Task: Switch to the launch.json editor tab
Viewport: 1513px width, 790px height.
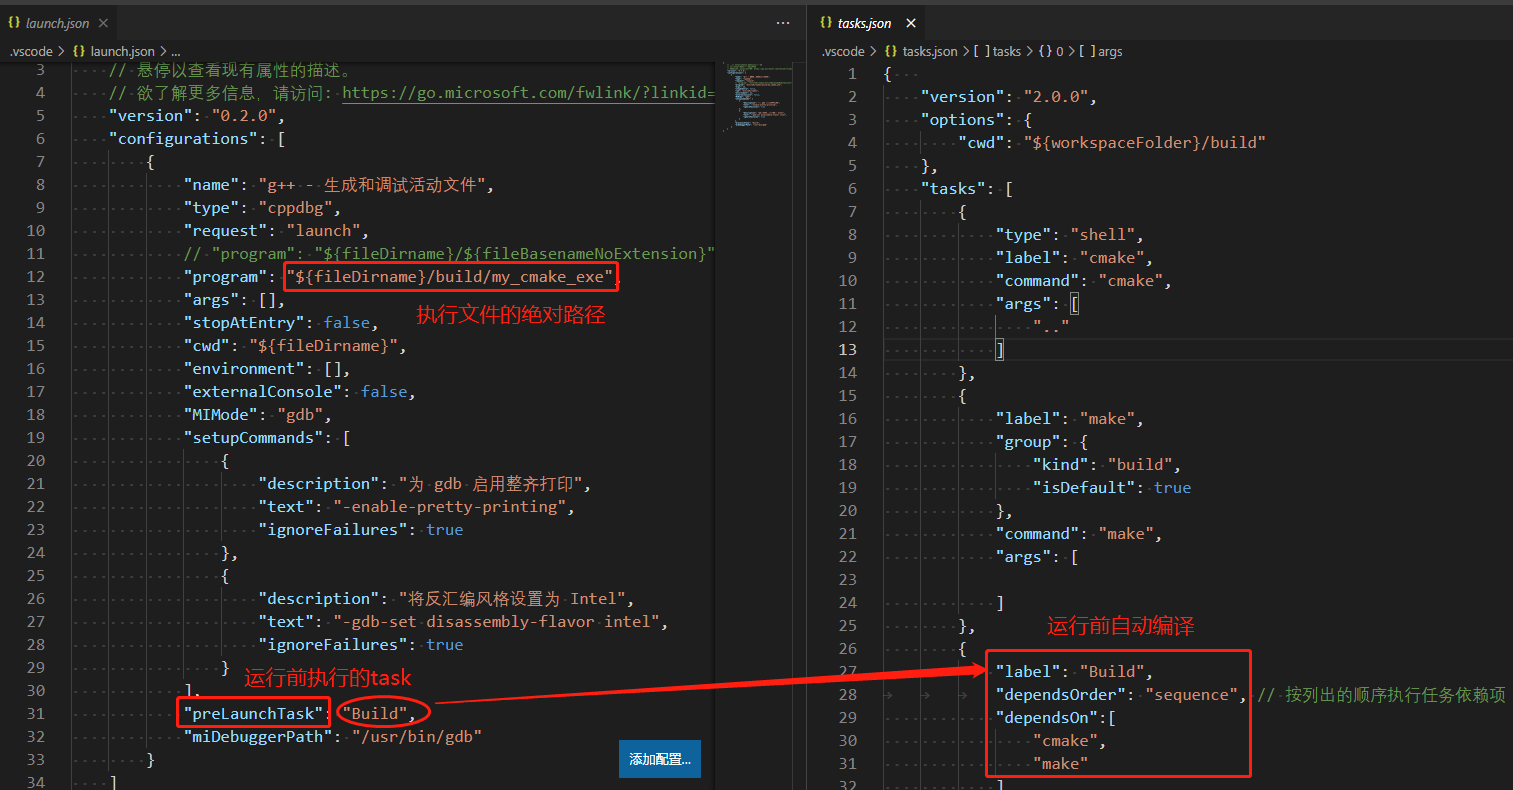Action: (57, 22)
